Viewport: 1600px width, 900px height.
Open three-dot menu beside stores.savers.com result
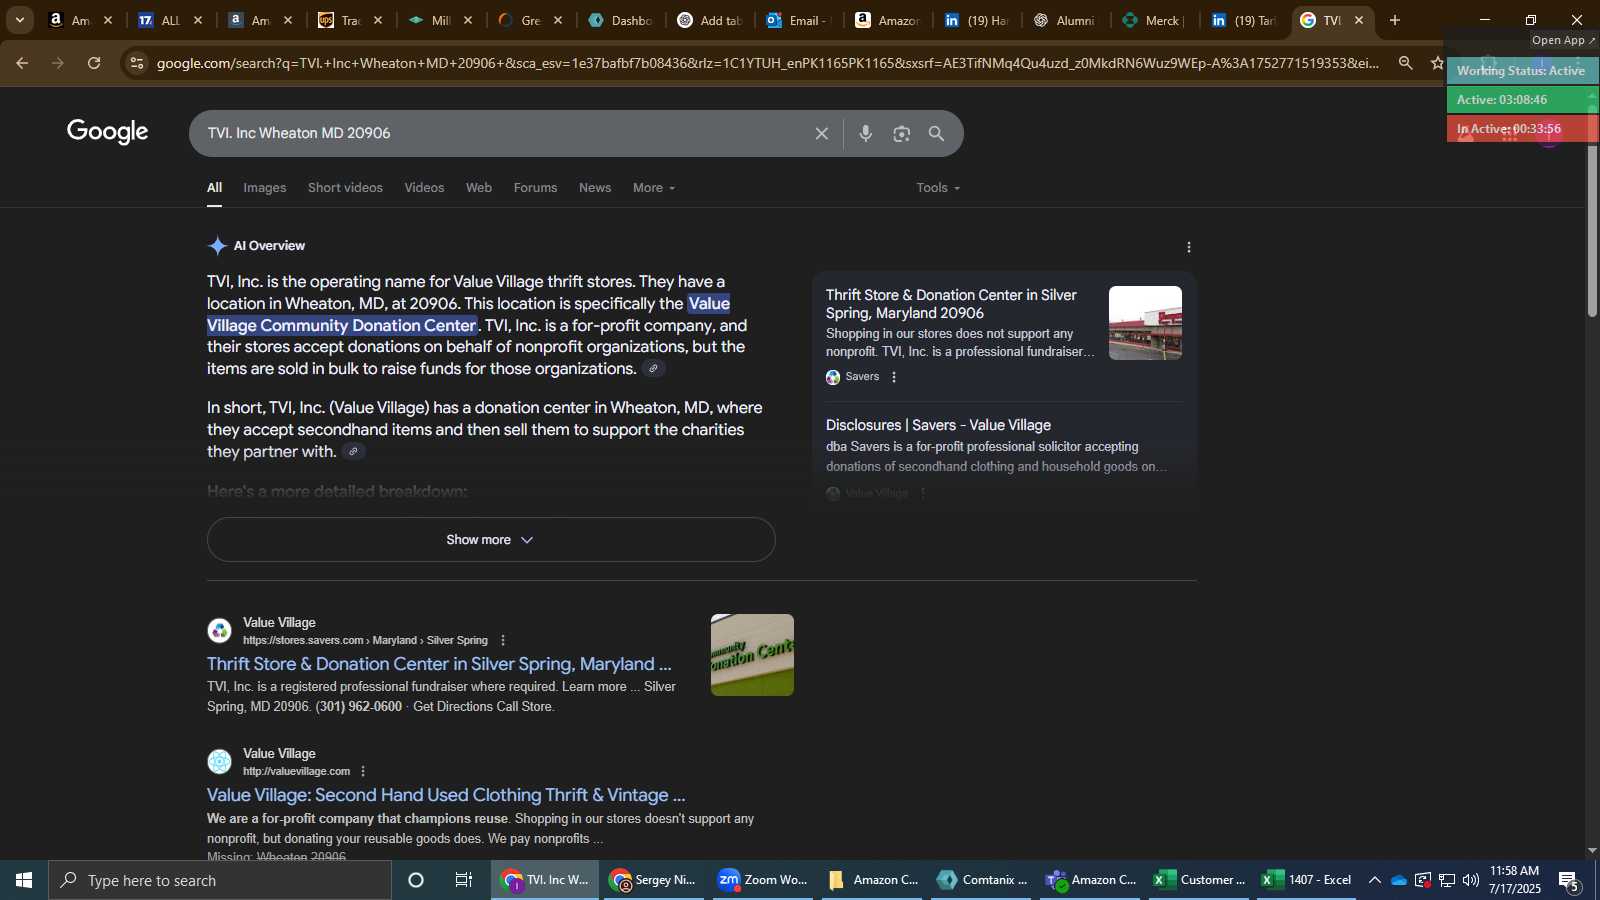click(x=503, y=640)
